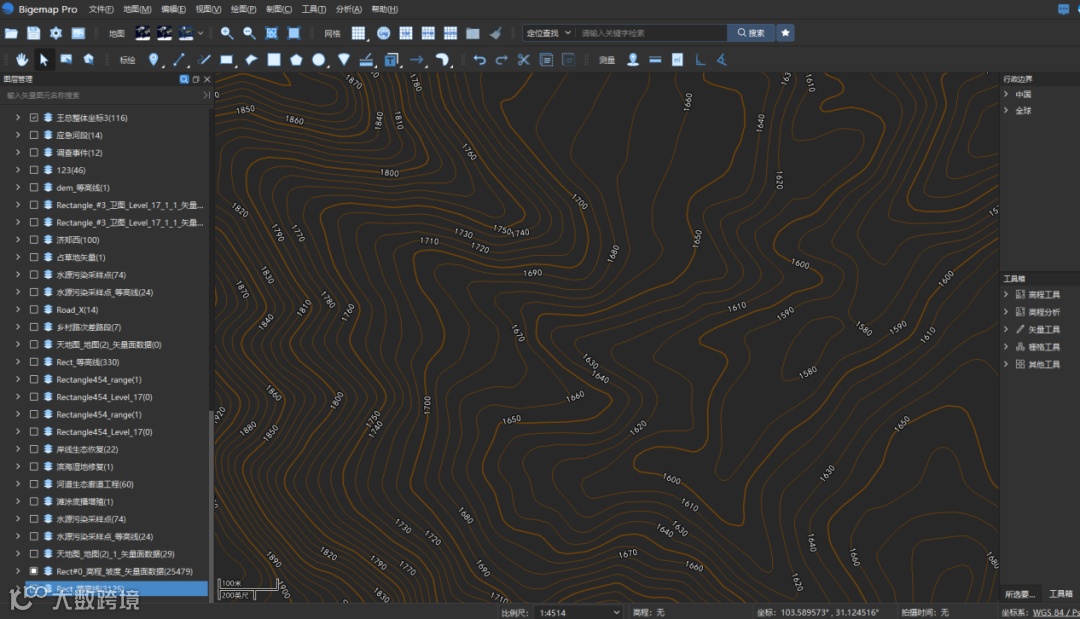Open the folder icon in the top toolbar
This screenshot has width=1080, height=619.
(x=11, y=33)
